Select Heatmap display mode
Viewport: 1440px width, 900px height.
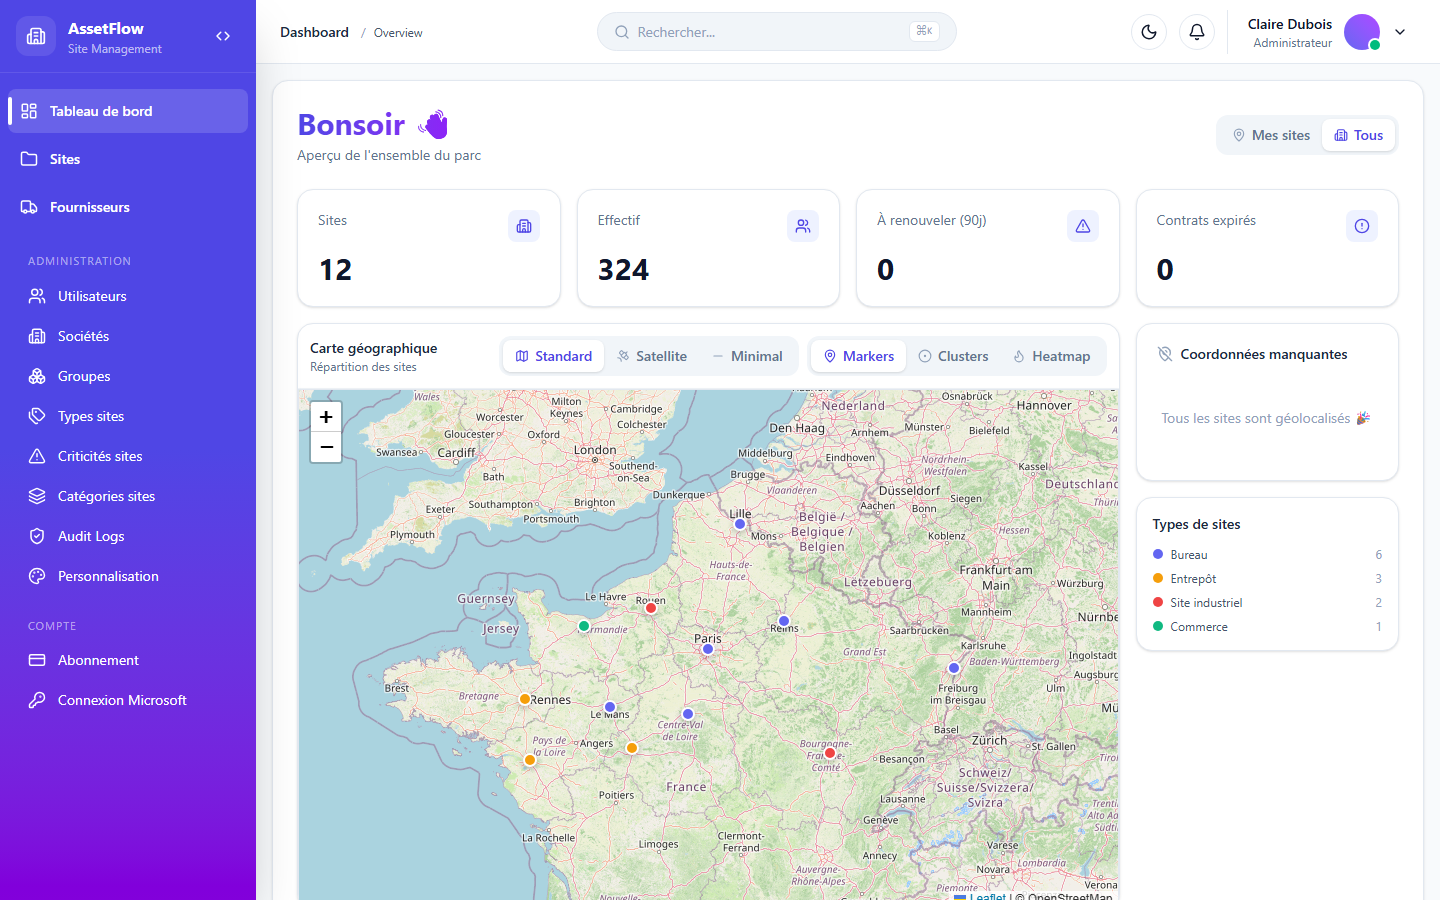(x=1051, y=356)
